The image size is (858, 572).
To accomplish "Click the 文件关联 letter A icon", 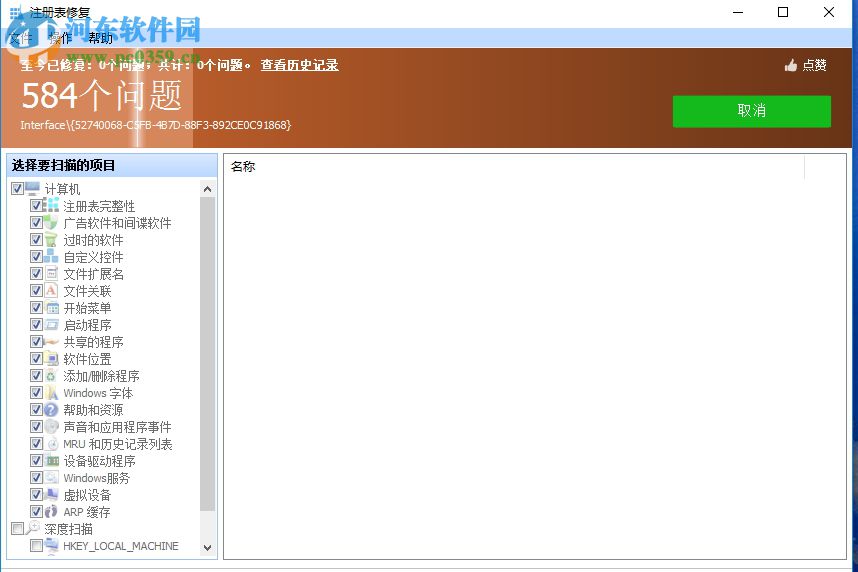I will click(x=51, y=291).
